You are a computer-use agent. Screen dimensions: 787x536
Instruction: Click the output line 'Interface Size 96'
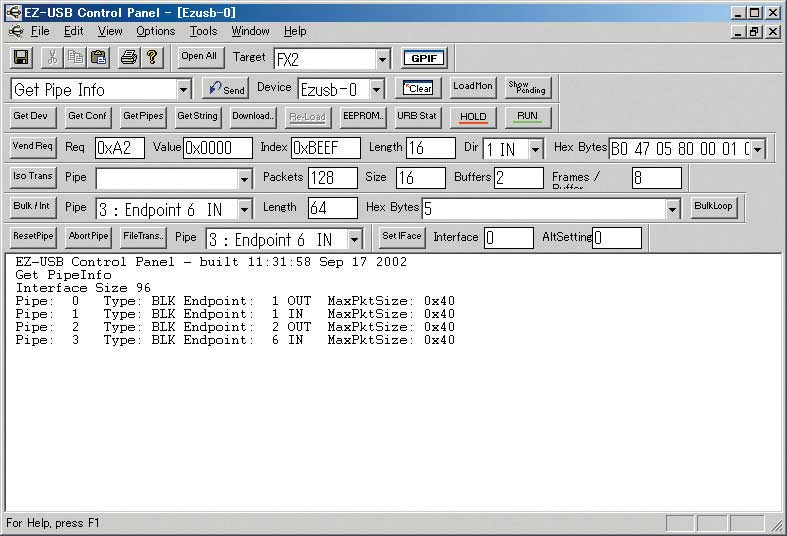[x=83, y=288]
